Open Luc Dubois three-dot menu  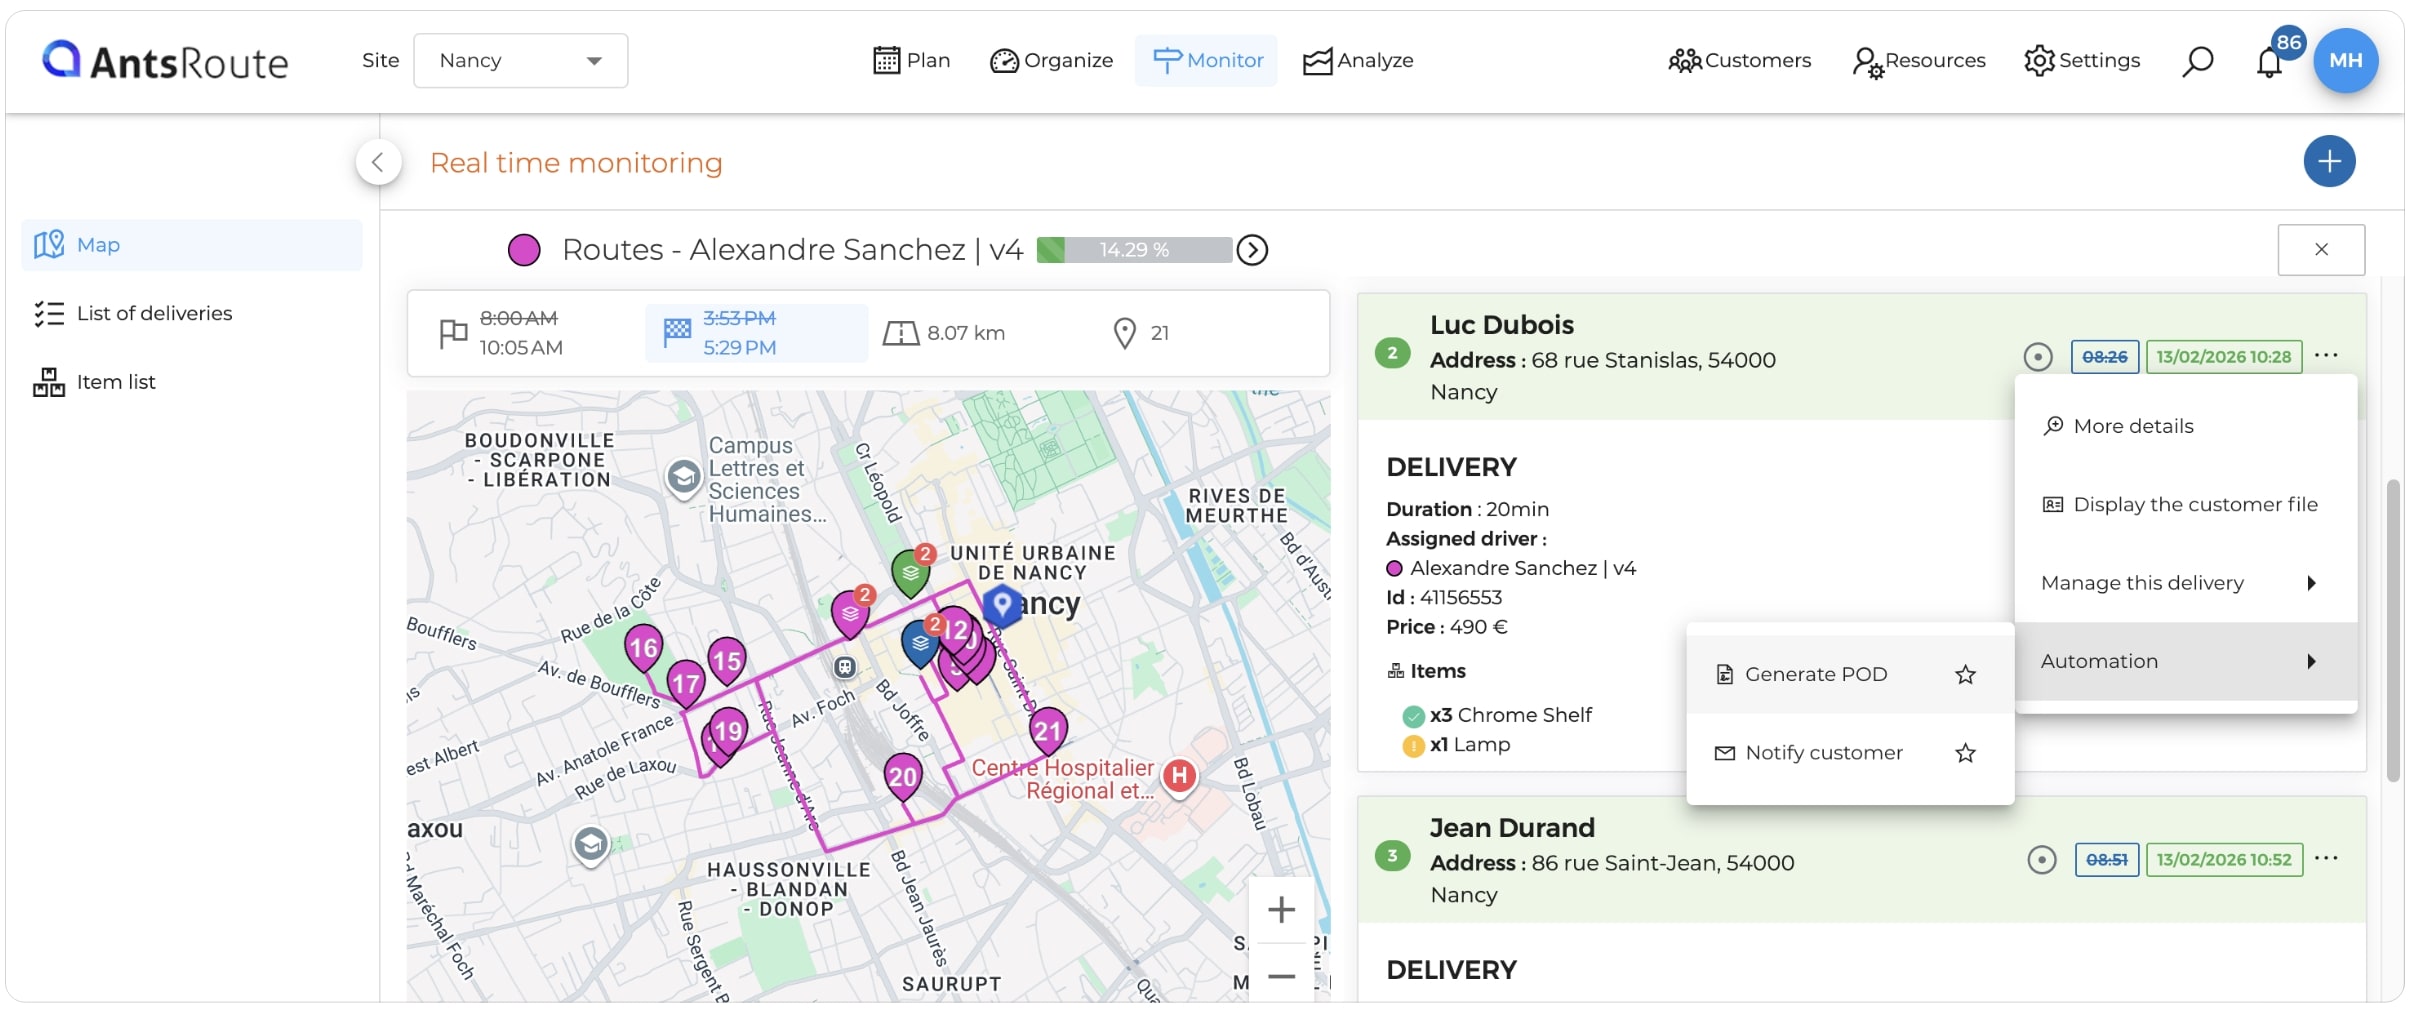tap(2326, 355)
